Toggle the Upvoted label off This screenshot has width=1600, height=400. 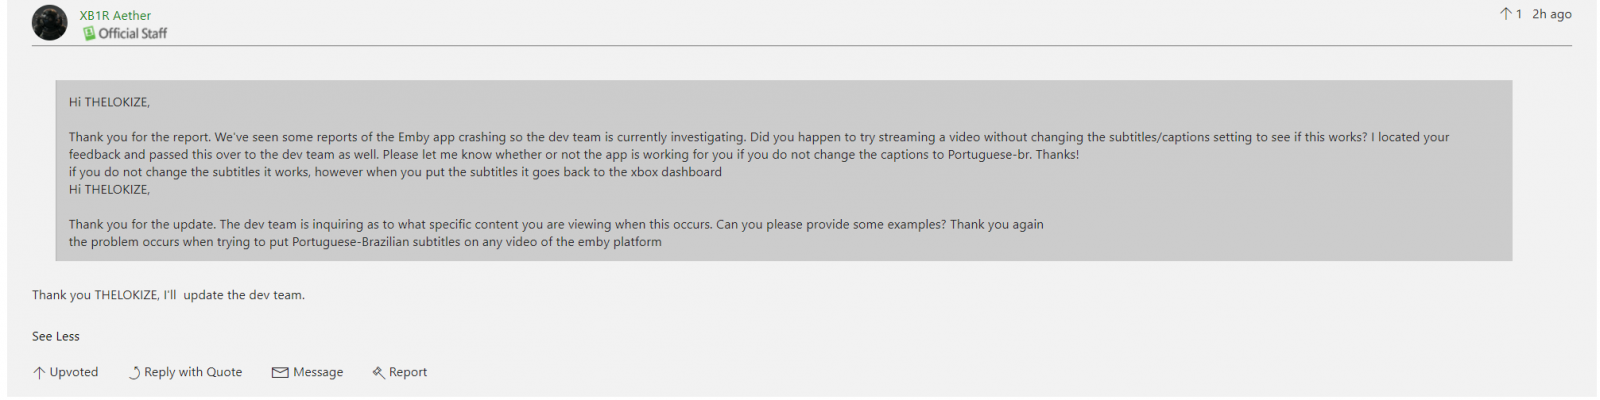(74, 372)
